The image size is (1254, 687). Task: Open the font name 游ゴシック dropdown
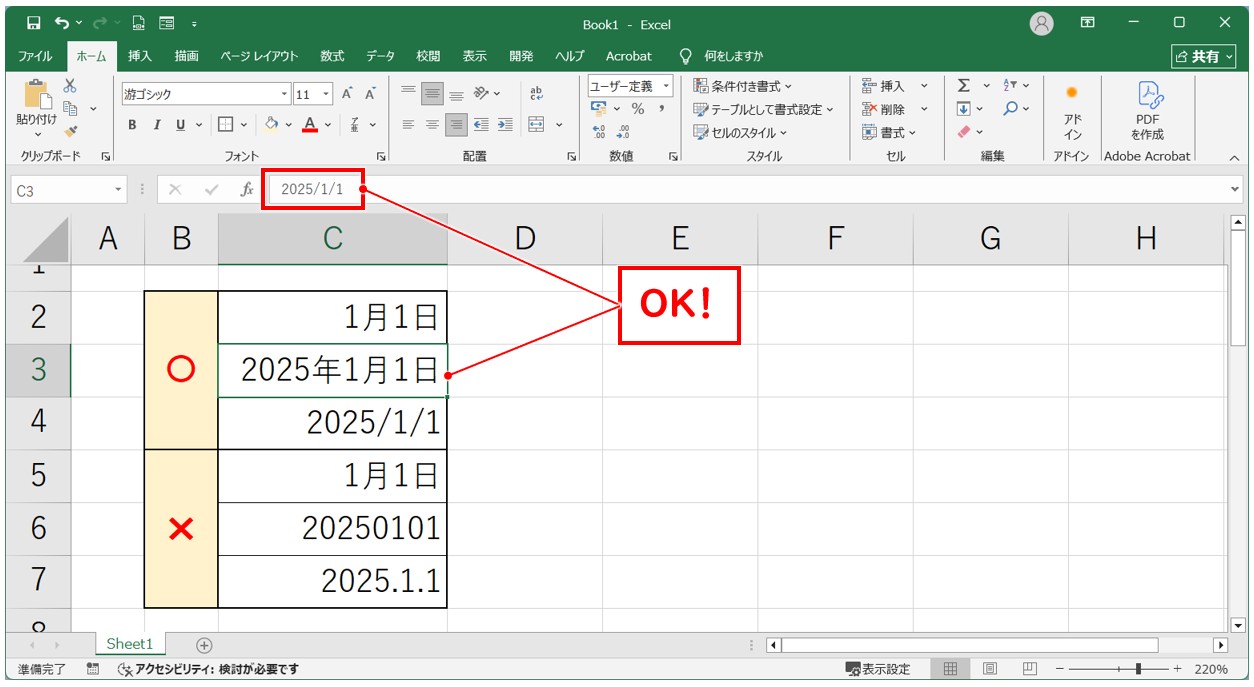284,94
